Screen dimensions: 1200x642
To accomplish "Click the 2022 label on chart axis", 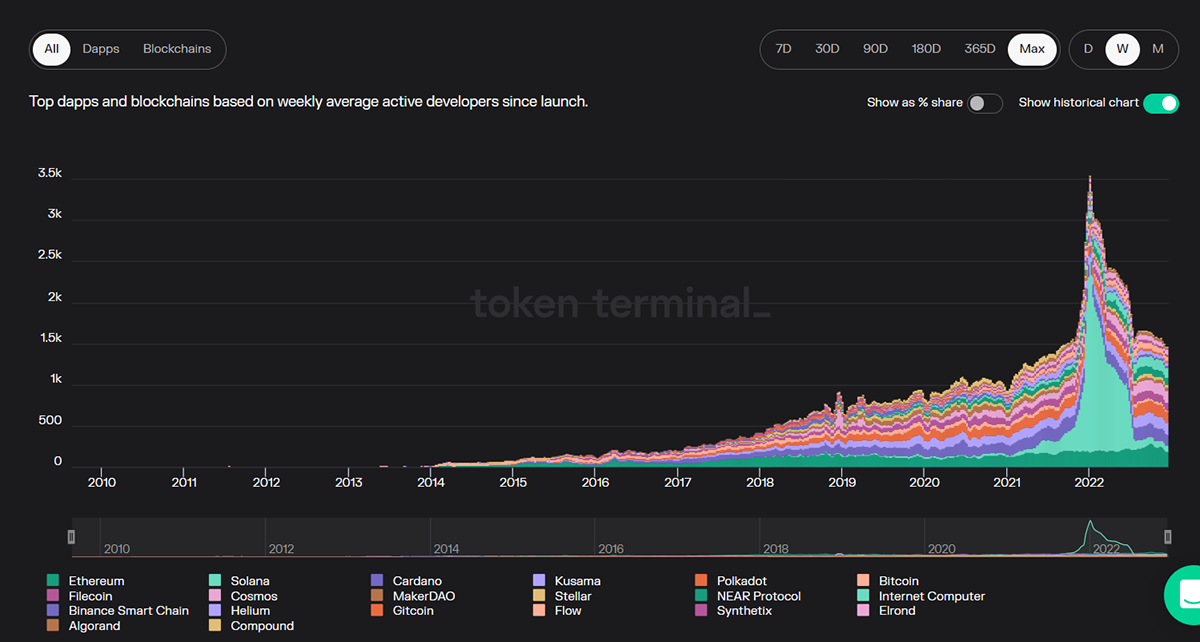I will 1088,482.
